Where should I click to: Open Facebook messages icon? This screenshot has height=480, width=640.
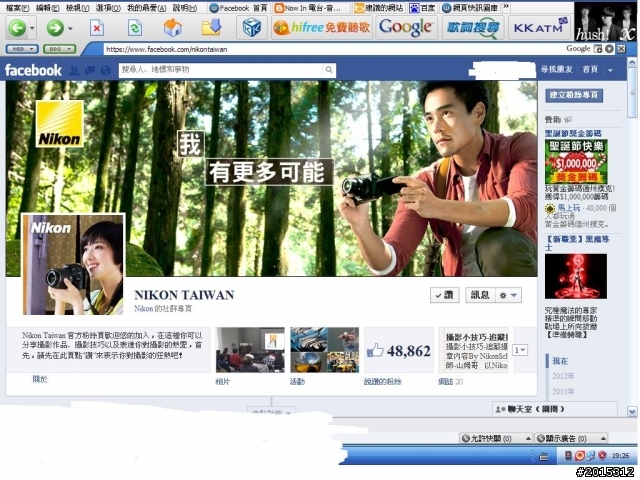(90, 71)
